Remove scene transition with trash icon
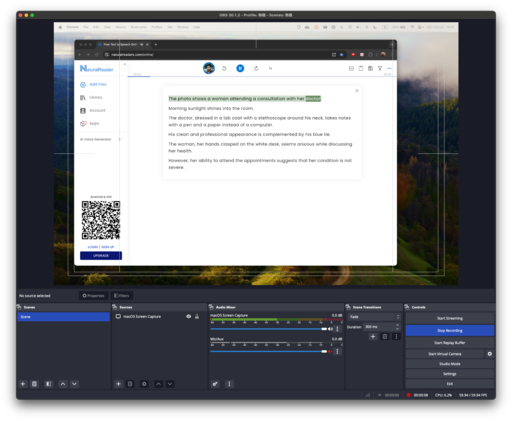Viewport: 512px width, 421px height. tap(385, 336)
